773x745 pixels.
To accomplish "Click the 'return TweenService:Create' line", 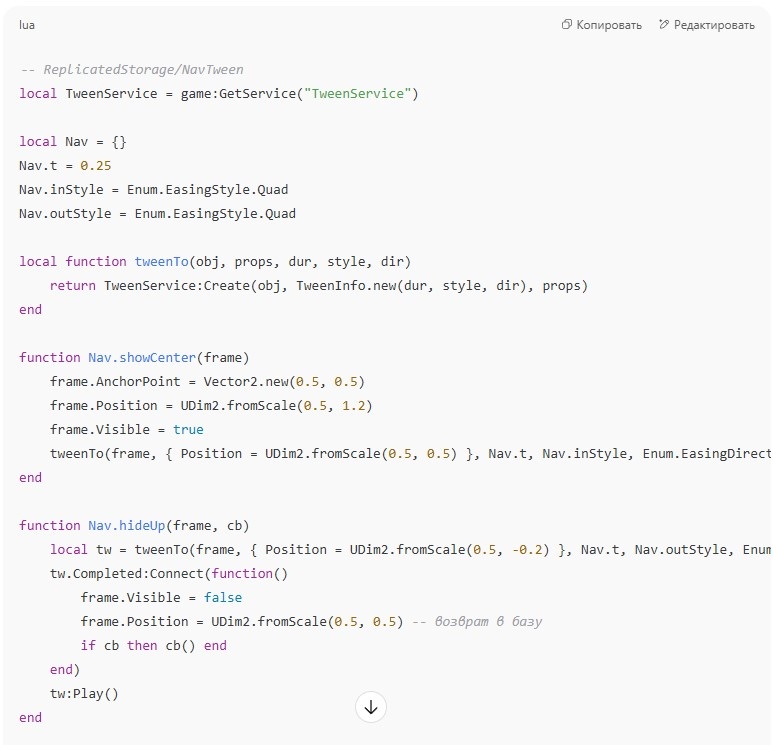I will (x=319, y=286).
